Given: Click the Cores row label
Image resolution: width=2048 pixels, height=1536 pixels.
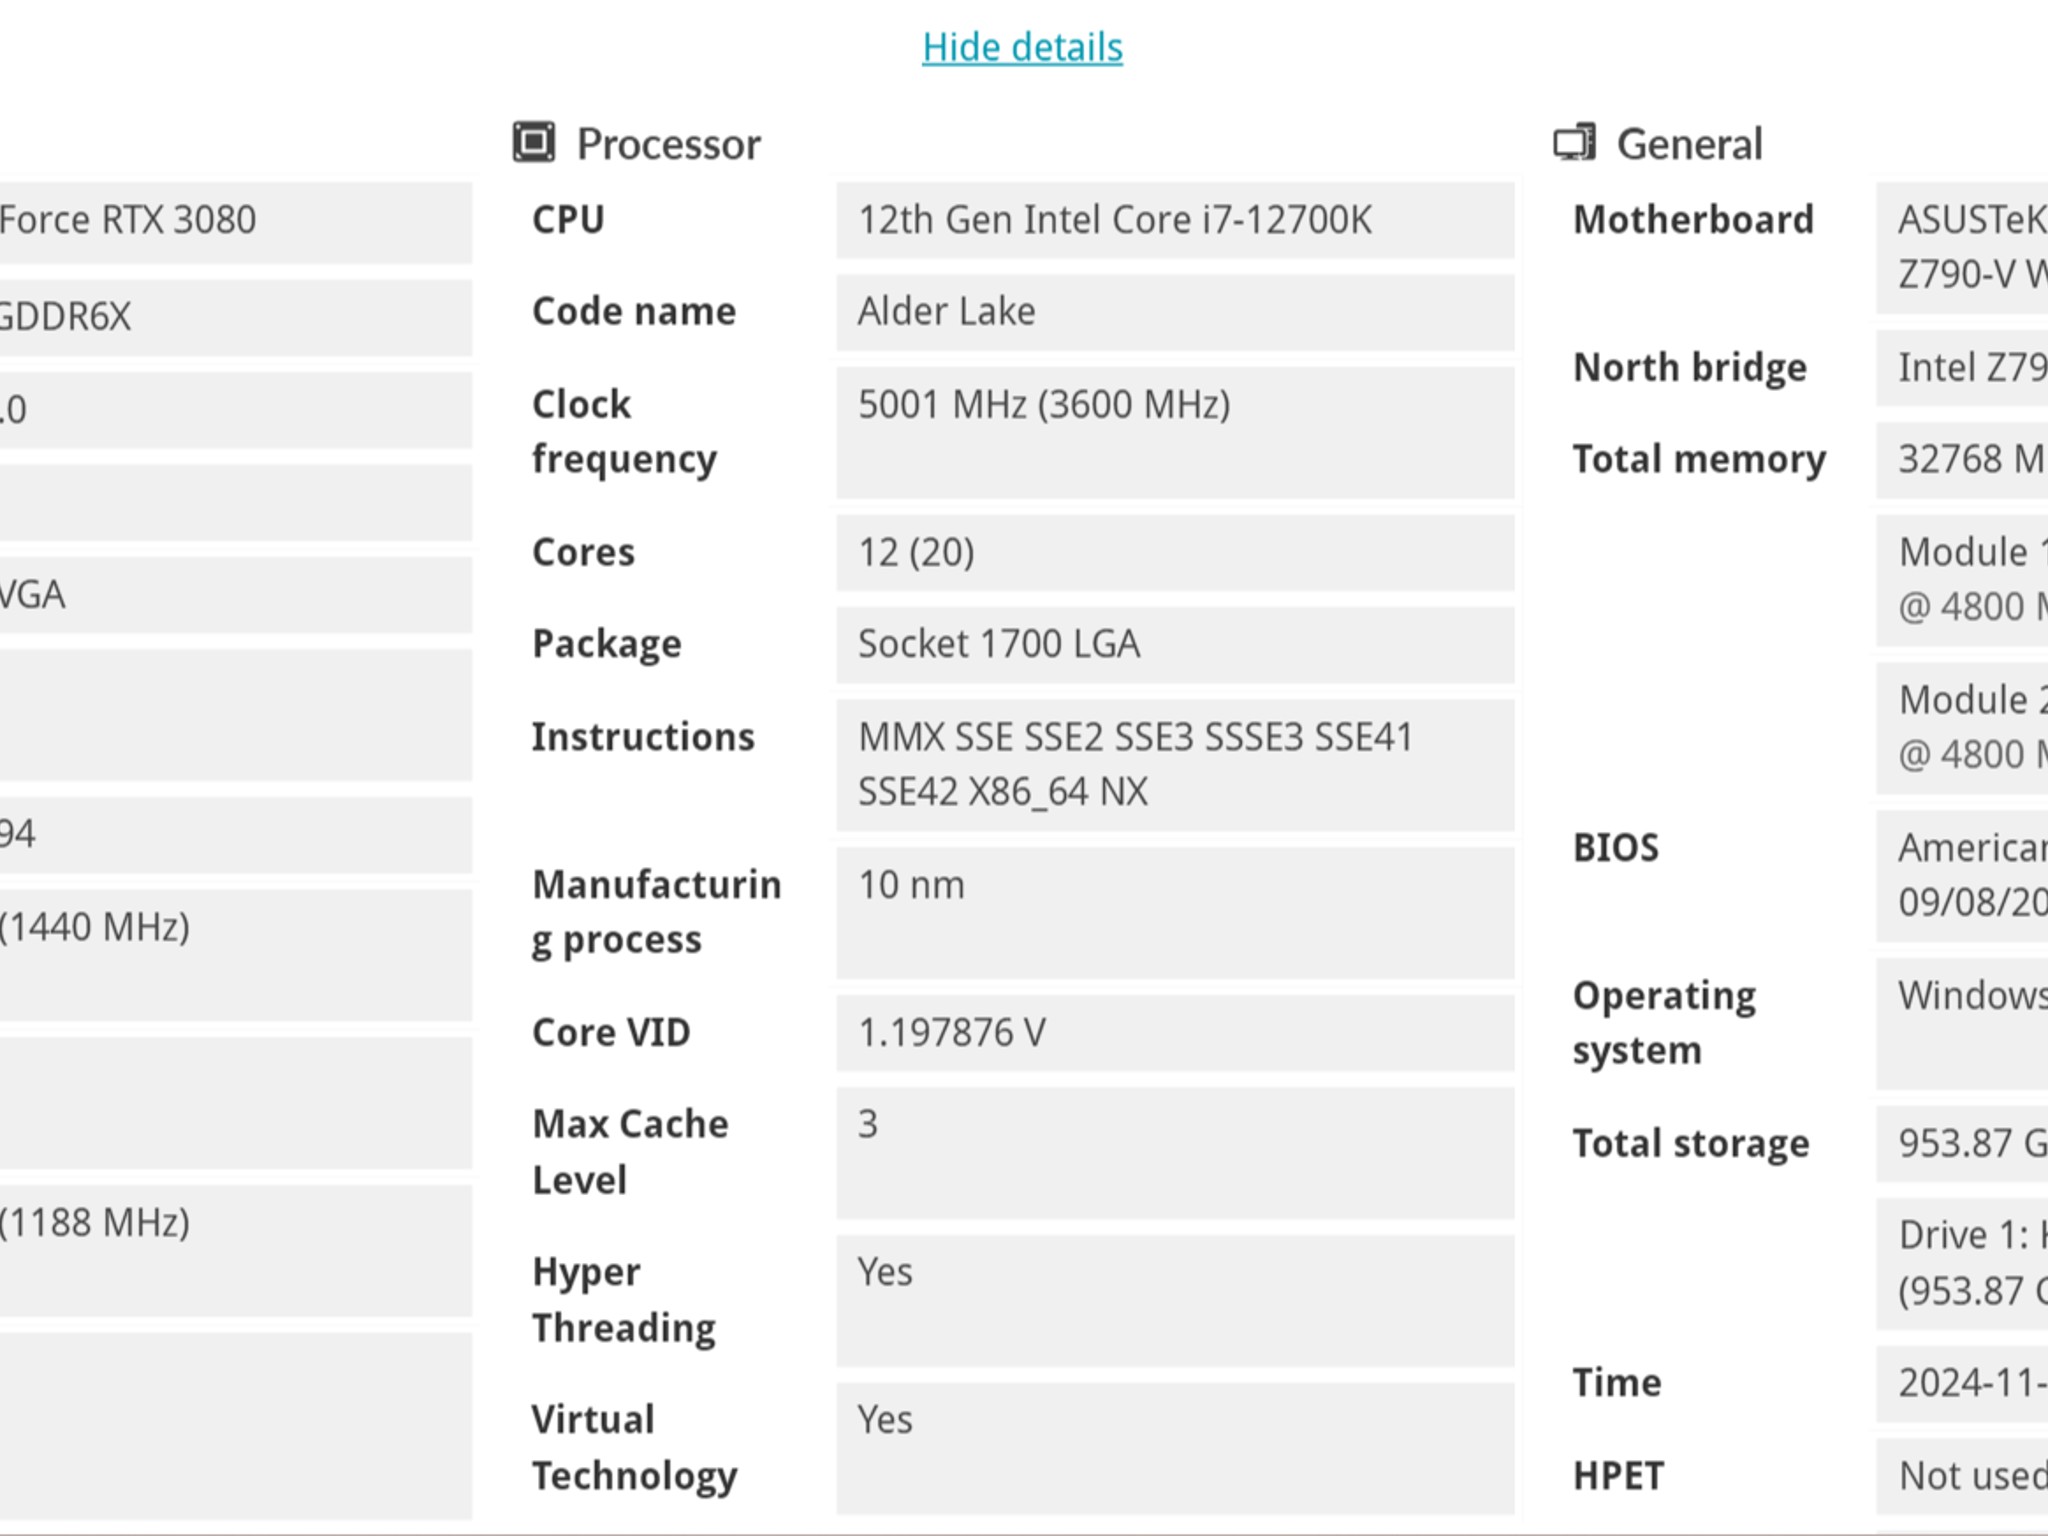Looking at the screenshot, I should tap(583, 552).
